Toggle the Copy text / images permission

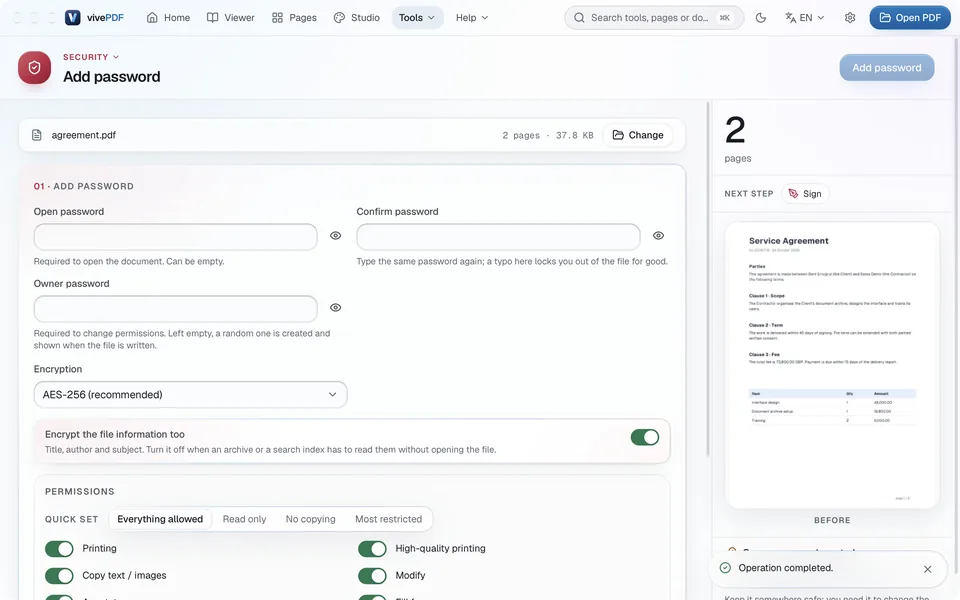pos(59,576)
